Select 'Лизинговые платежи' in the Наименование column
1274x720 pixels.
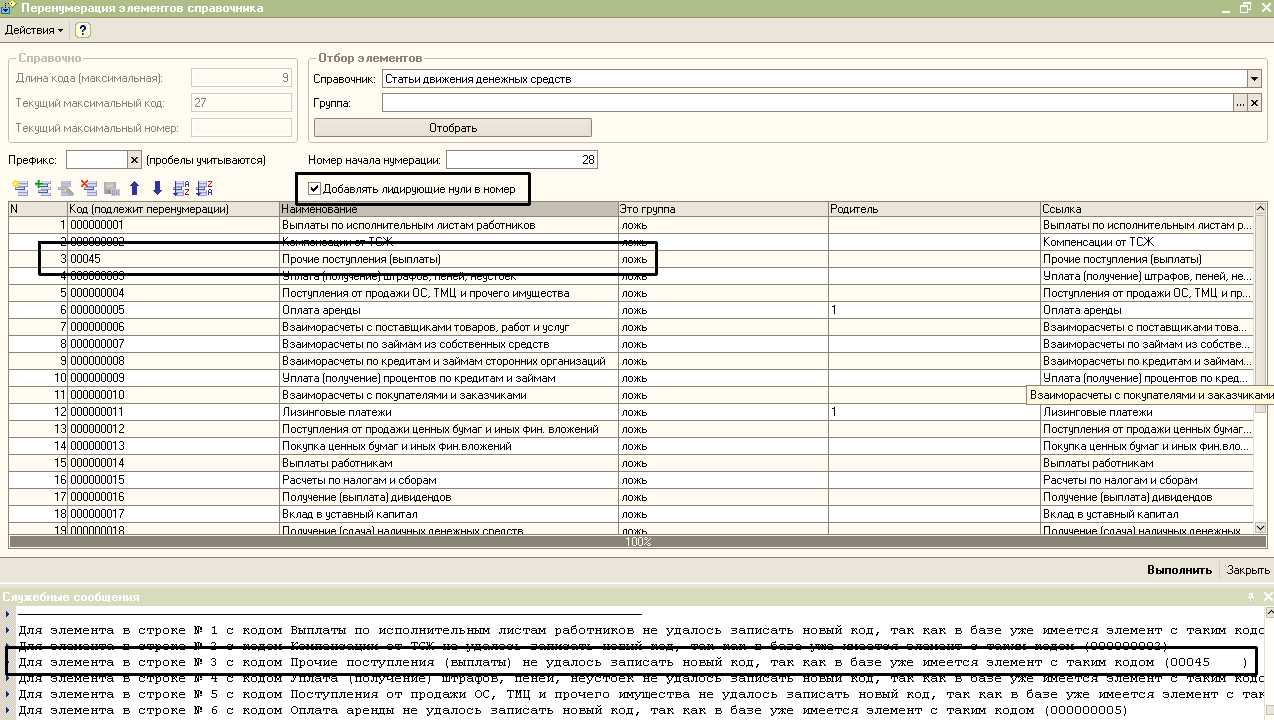tap(449, 412)
